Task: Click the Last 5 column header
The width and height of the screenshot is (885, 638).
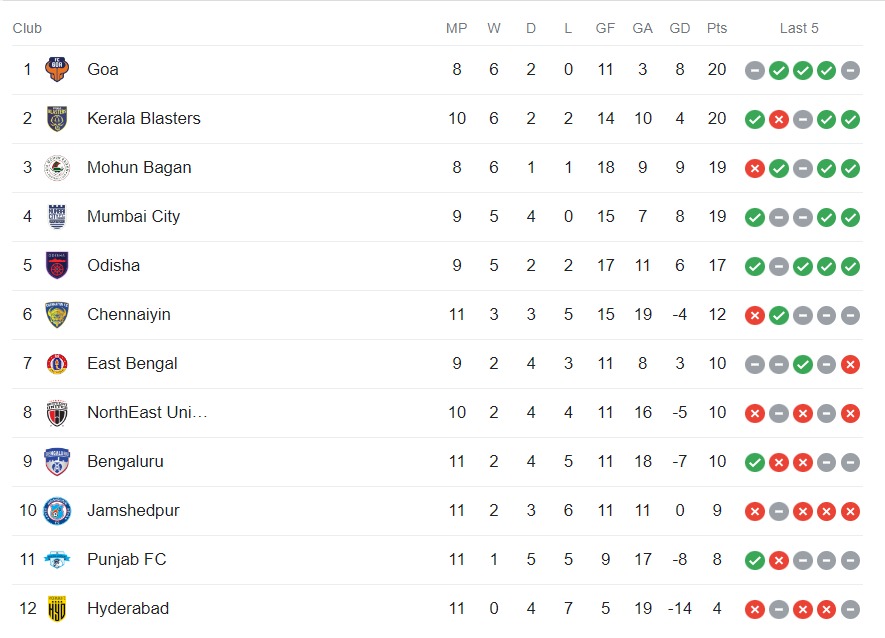Action: click(799, 28)
